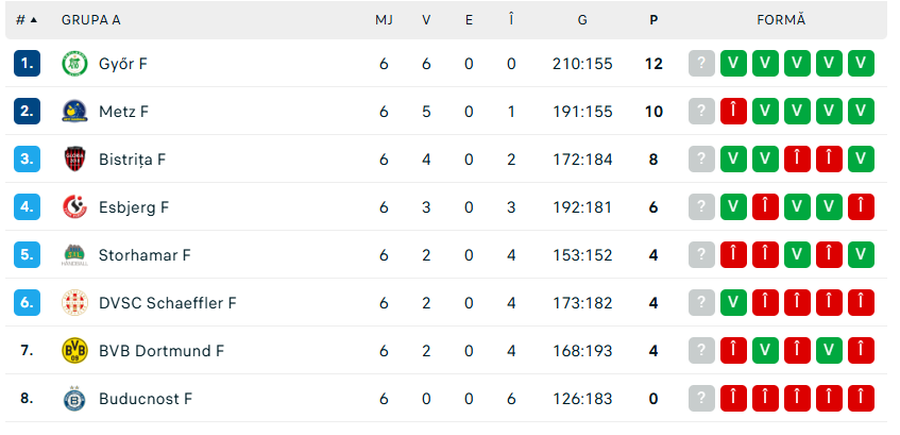Open the Buducnost F team link
The height and width of the screenshot is (435, 900).
coord(145,399)
